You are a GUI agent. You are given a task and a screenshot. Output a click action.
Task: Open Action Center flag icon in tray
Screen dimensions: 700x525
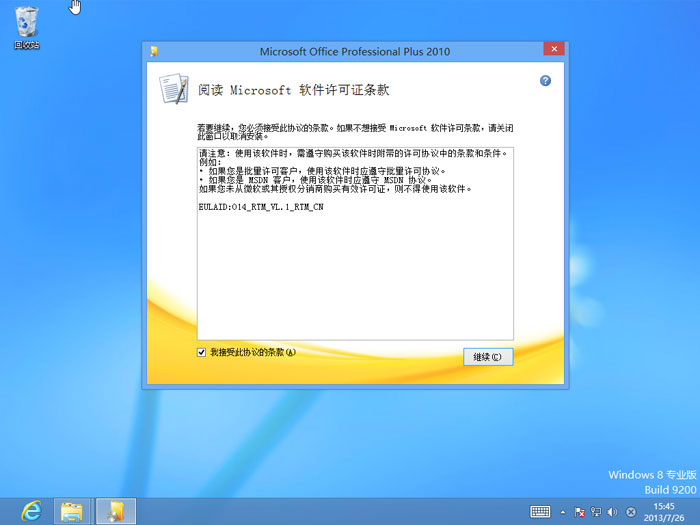(x=580, y=511)
